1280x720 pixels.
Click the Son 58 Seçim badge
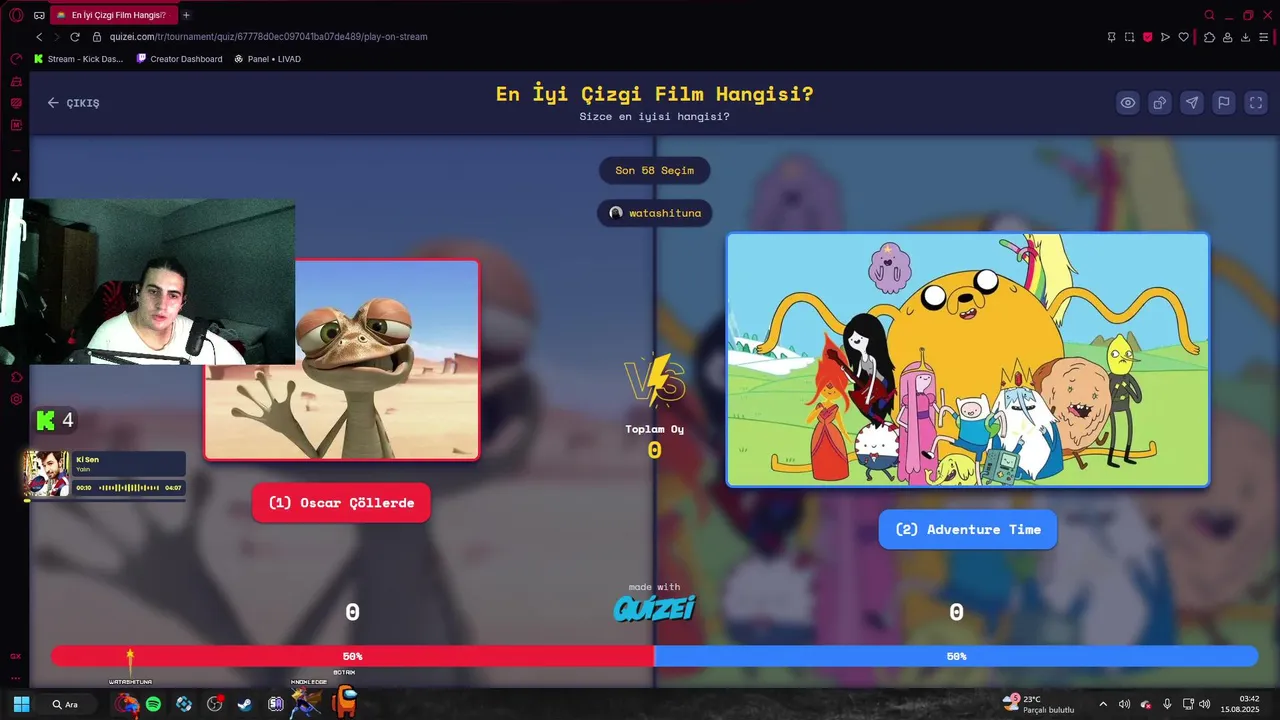tap(654, 170)
